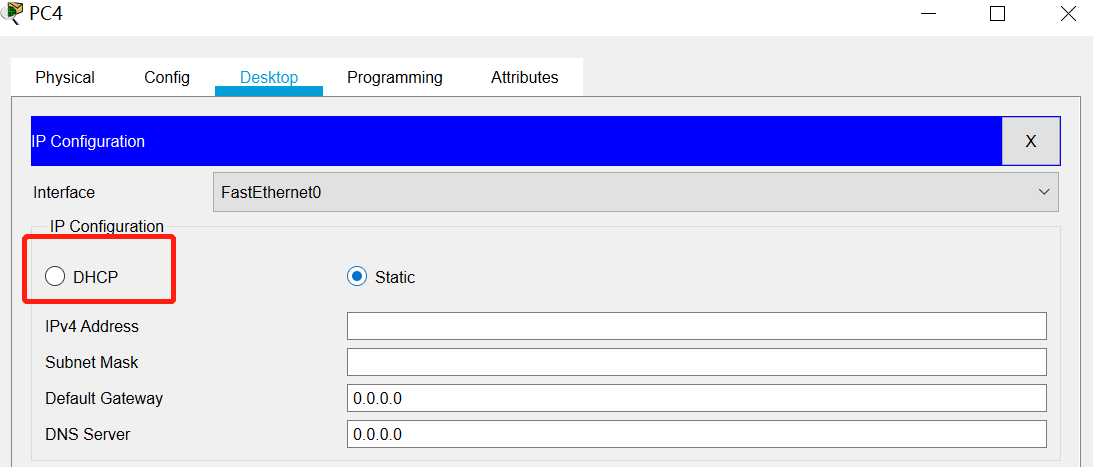
Task: Select the Static radio button
Action: tap(357, 277)
